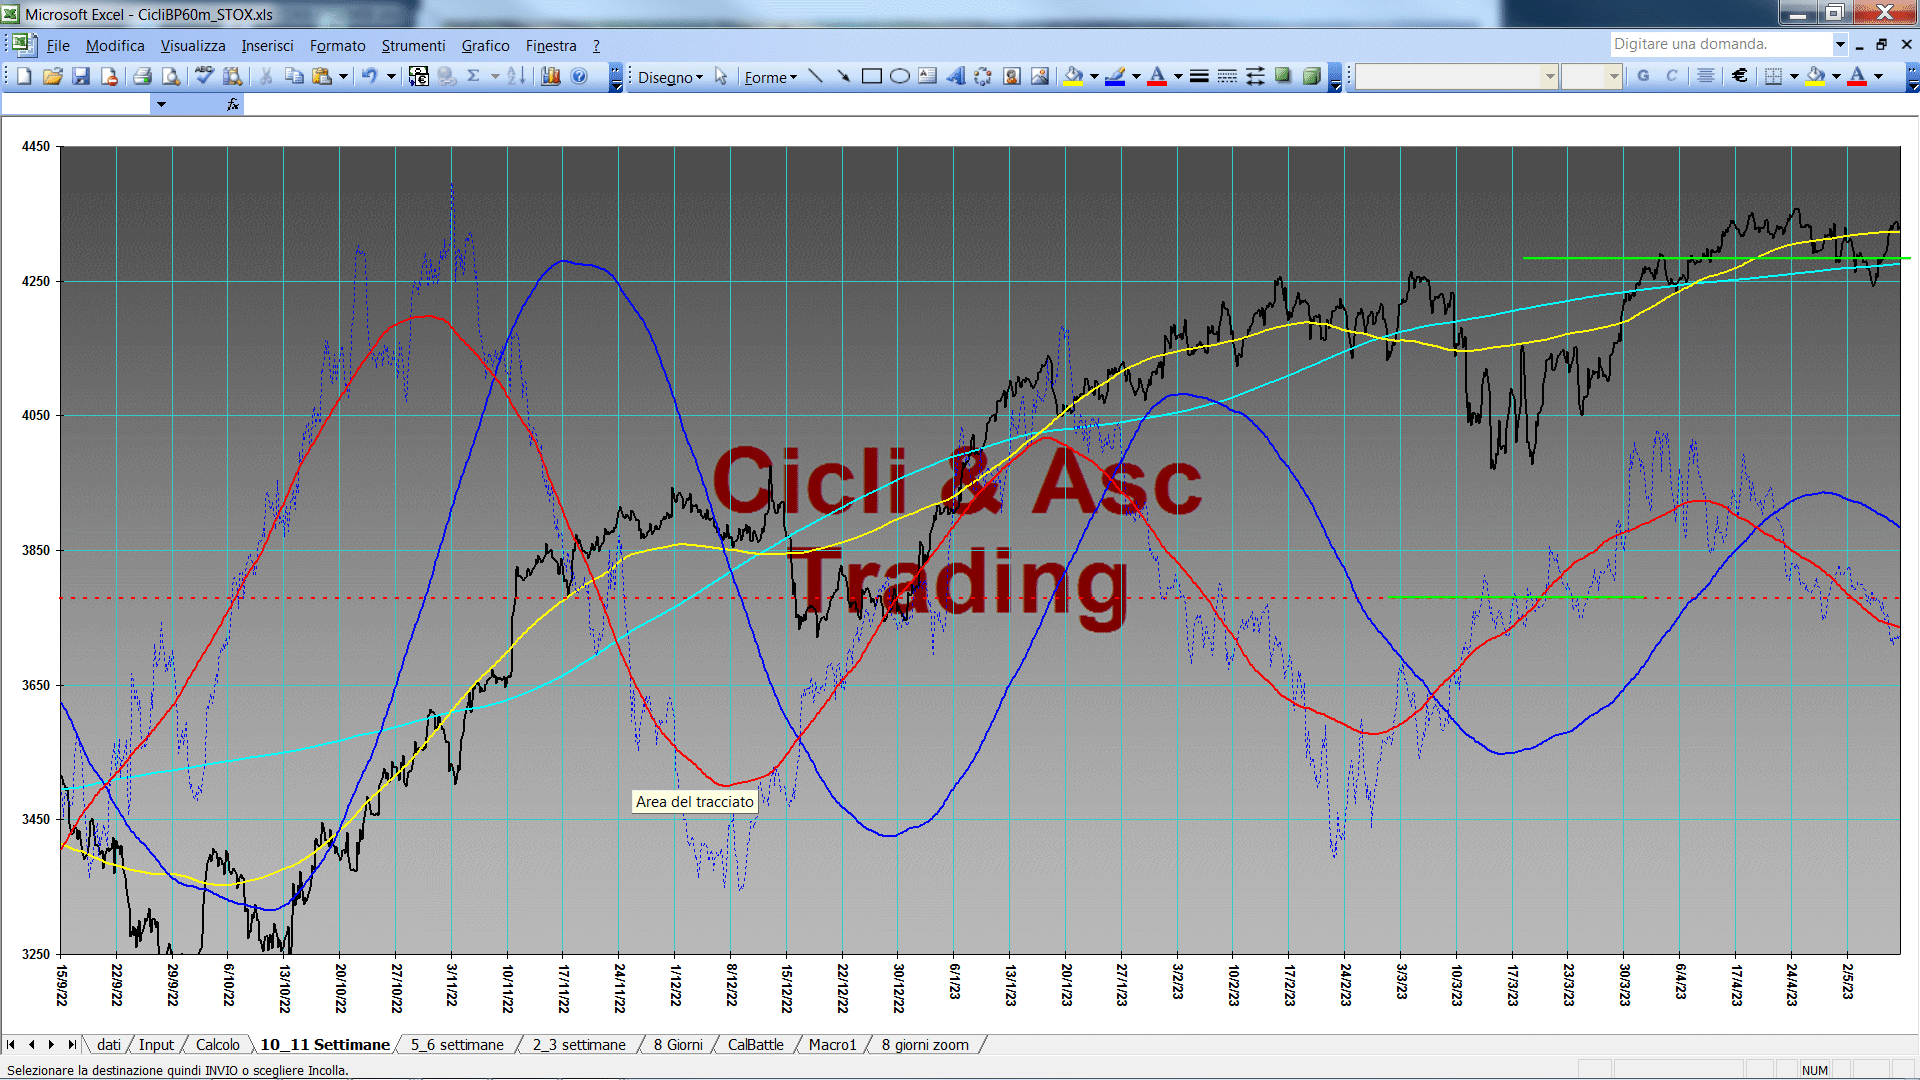Click the Research binoculars icon
This screenshot has width=1920, height=1080.
[232, 76]
